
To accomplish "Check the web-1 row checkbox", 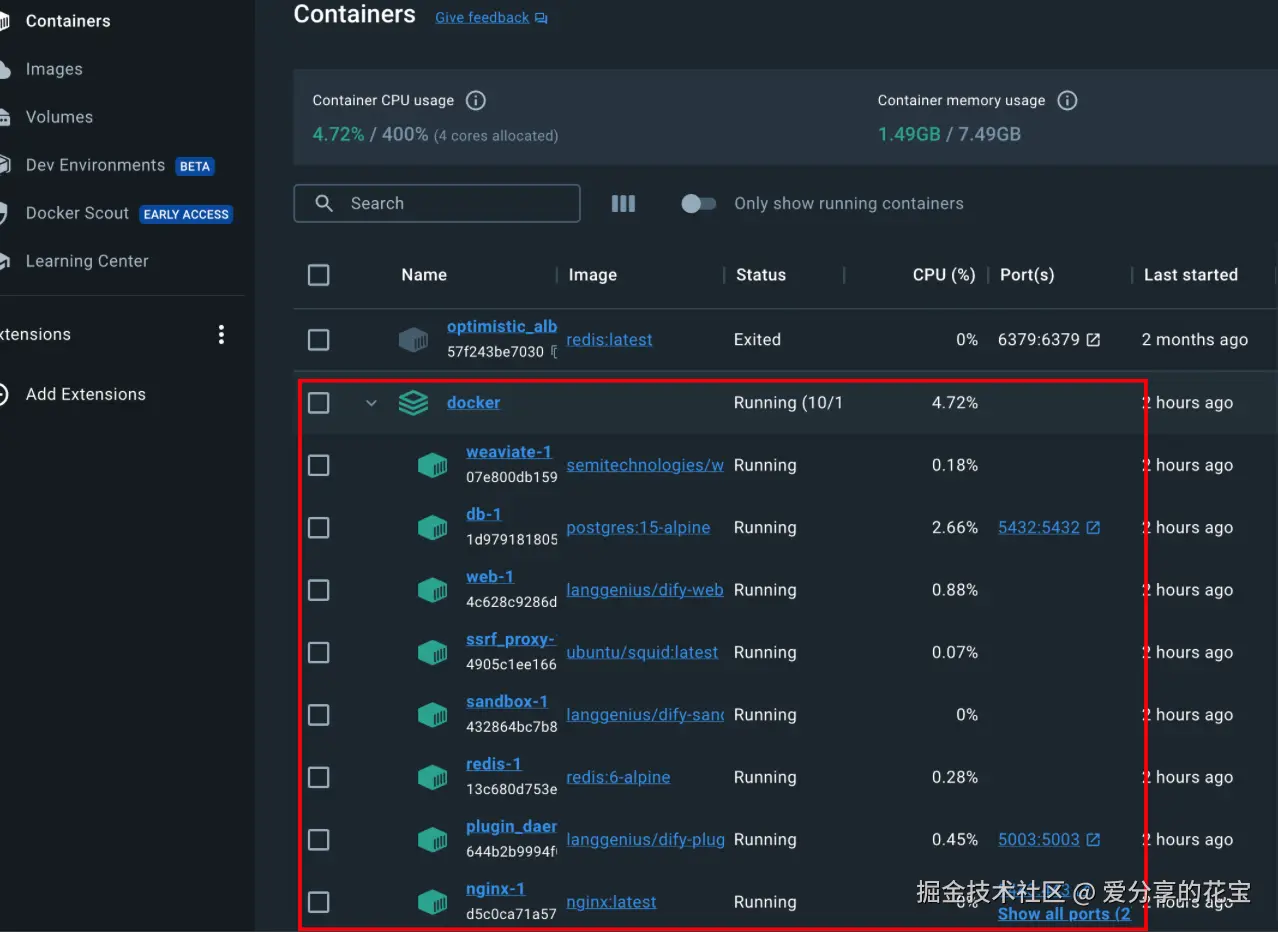I will coord(318,590).
